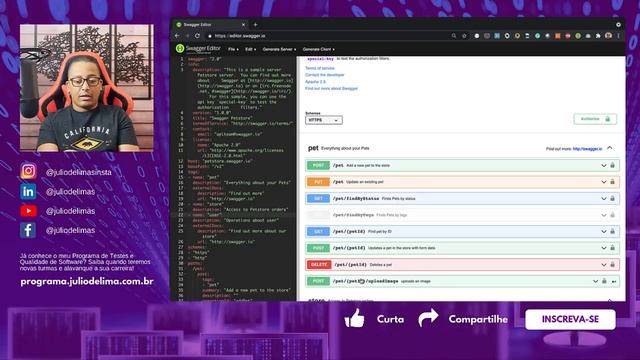Click lock icon on DELETE /pet/{petId} row
640x360 pixels.
point(612,264)
